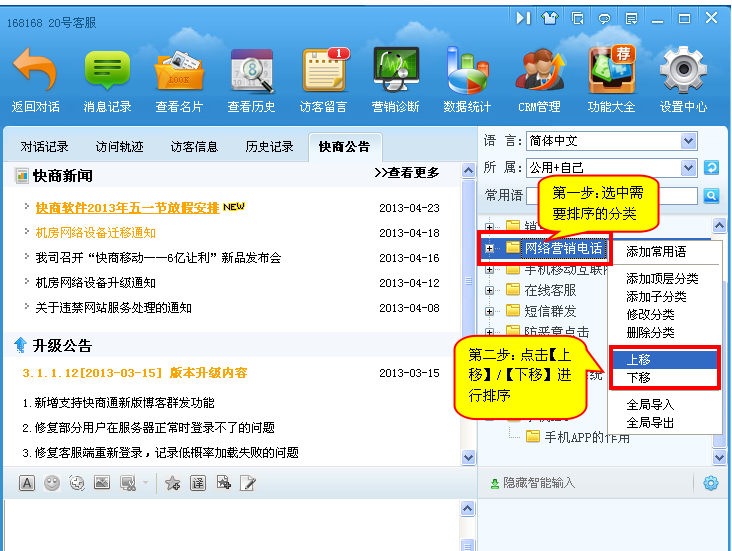Switch to the 访客信息 tab

click(x=194, y=147)
